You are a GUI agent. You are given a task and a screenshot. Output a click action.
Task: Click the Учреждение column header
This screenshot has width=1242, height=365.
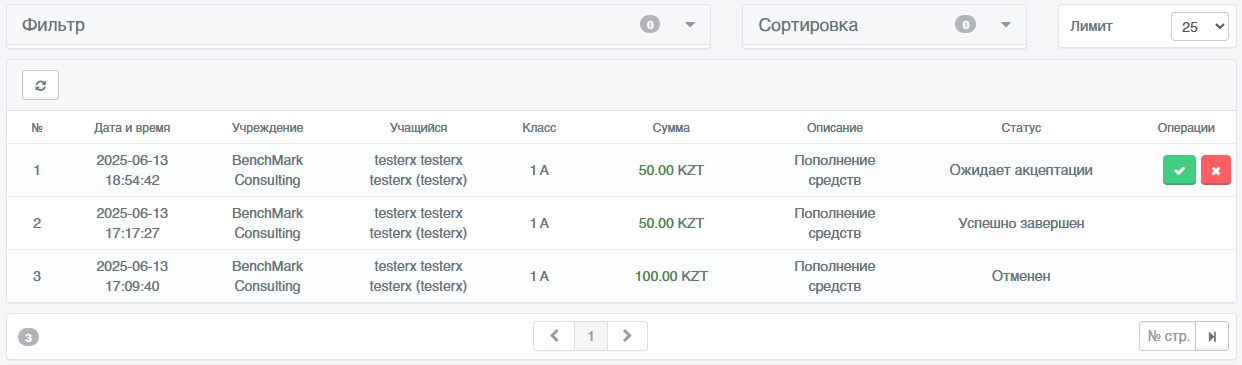pos(267,128)
